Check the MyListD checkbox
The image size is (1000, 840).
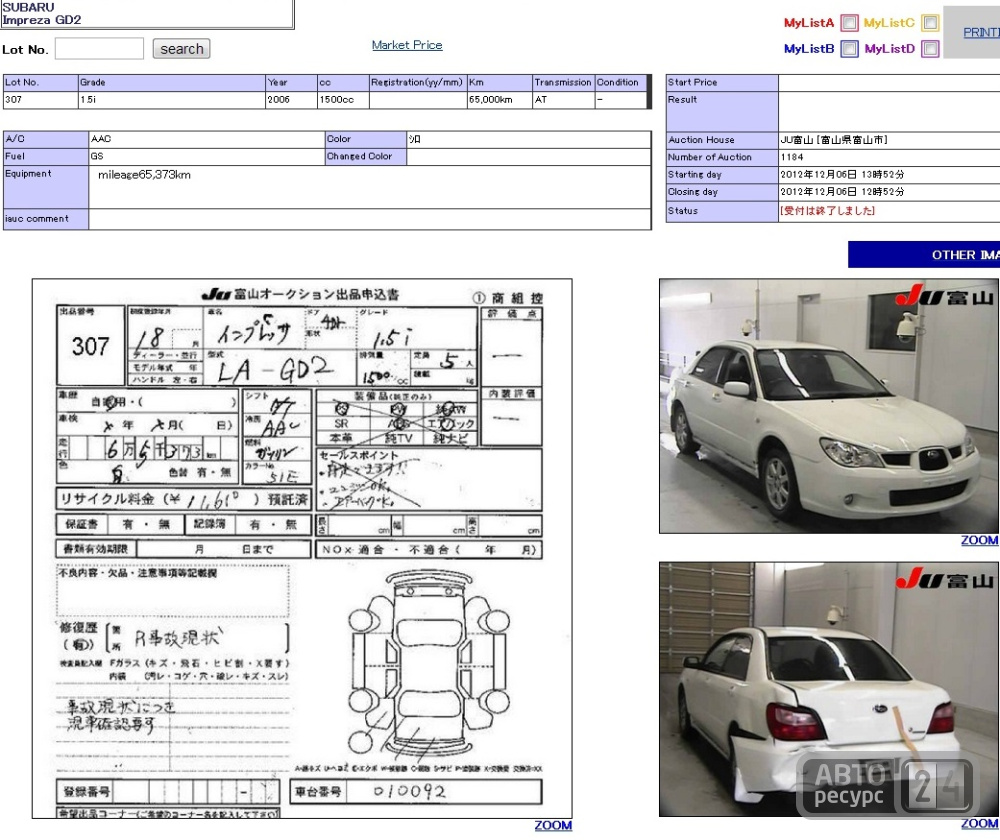[x=930, y=48]
